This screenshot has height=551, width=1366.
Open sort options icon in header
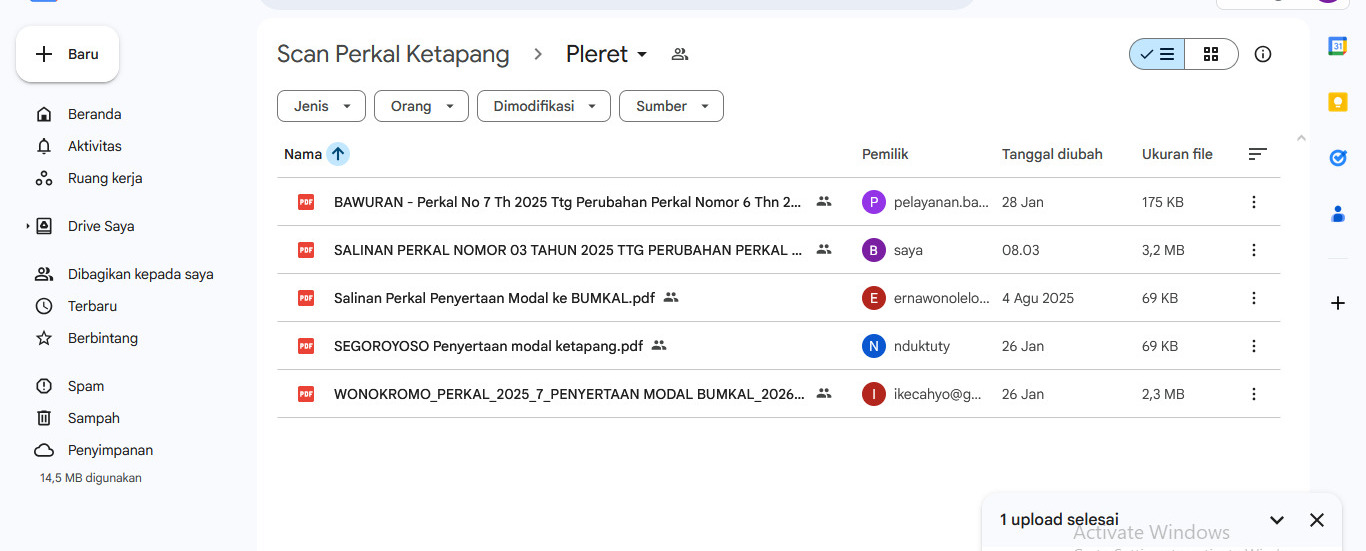pyautogui.click(x=1257, y=154)
